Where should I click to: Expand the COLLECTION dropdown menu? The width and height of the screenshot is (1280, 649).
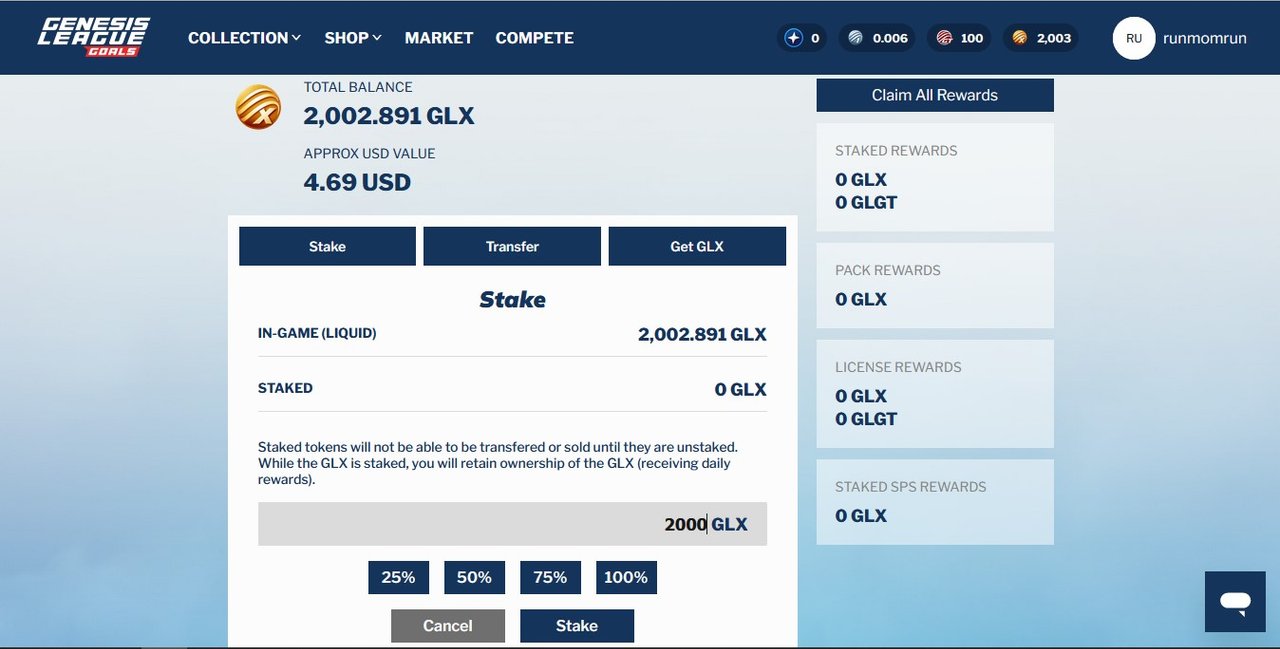(244, 38)
